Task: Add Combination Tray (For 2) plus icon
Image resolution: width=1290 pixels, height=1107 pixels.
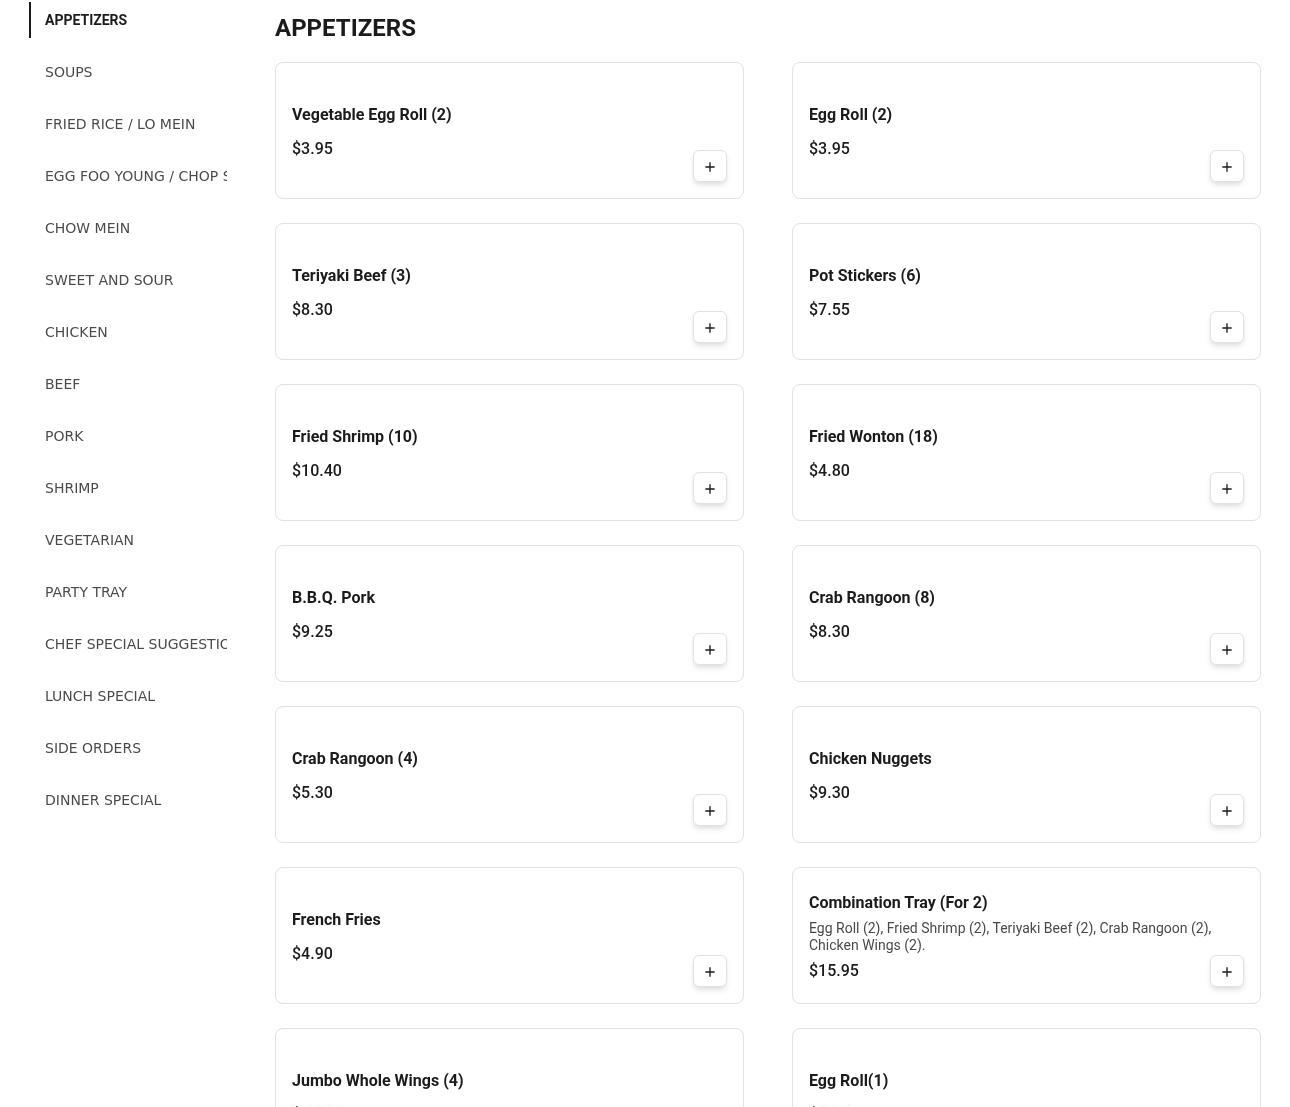Action: pyautogui.click(x=1227, y=972)
